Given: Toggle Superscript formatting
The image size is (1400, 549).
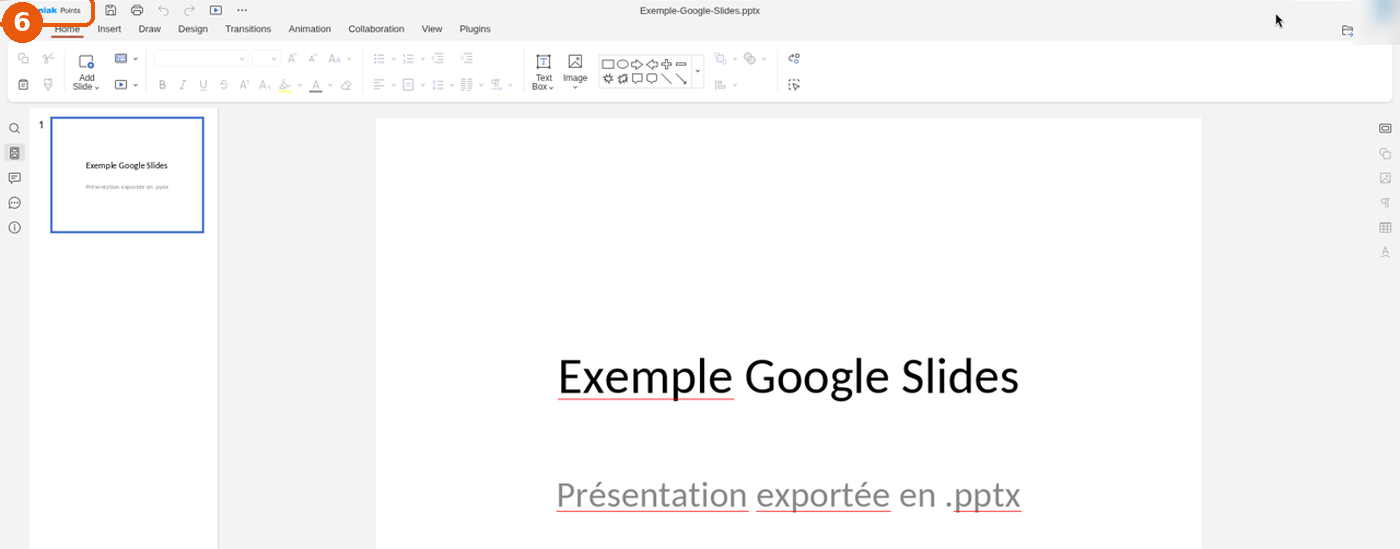Looking at the screenshot, I should coord(244,85).
